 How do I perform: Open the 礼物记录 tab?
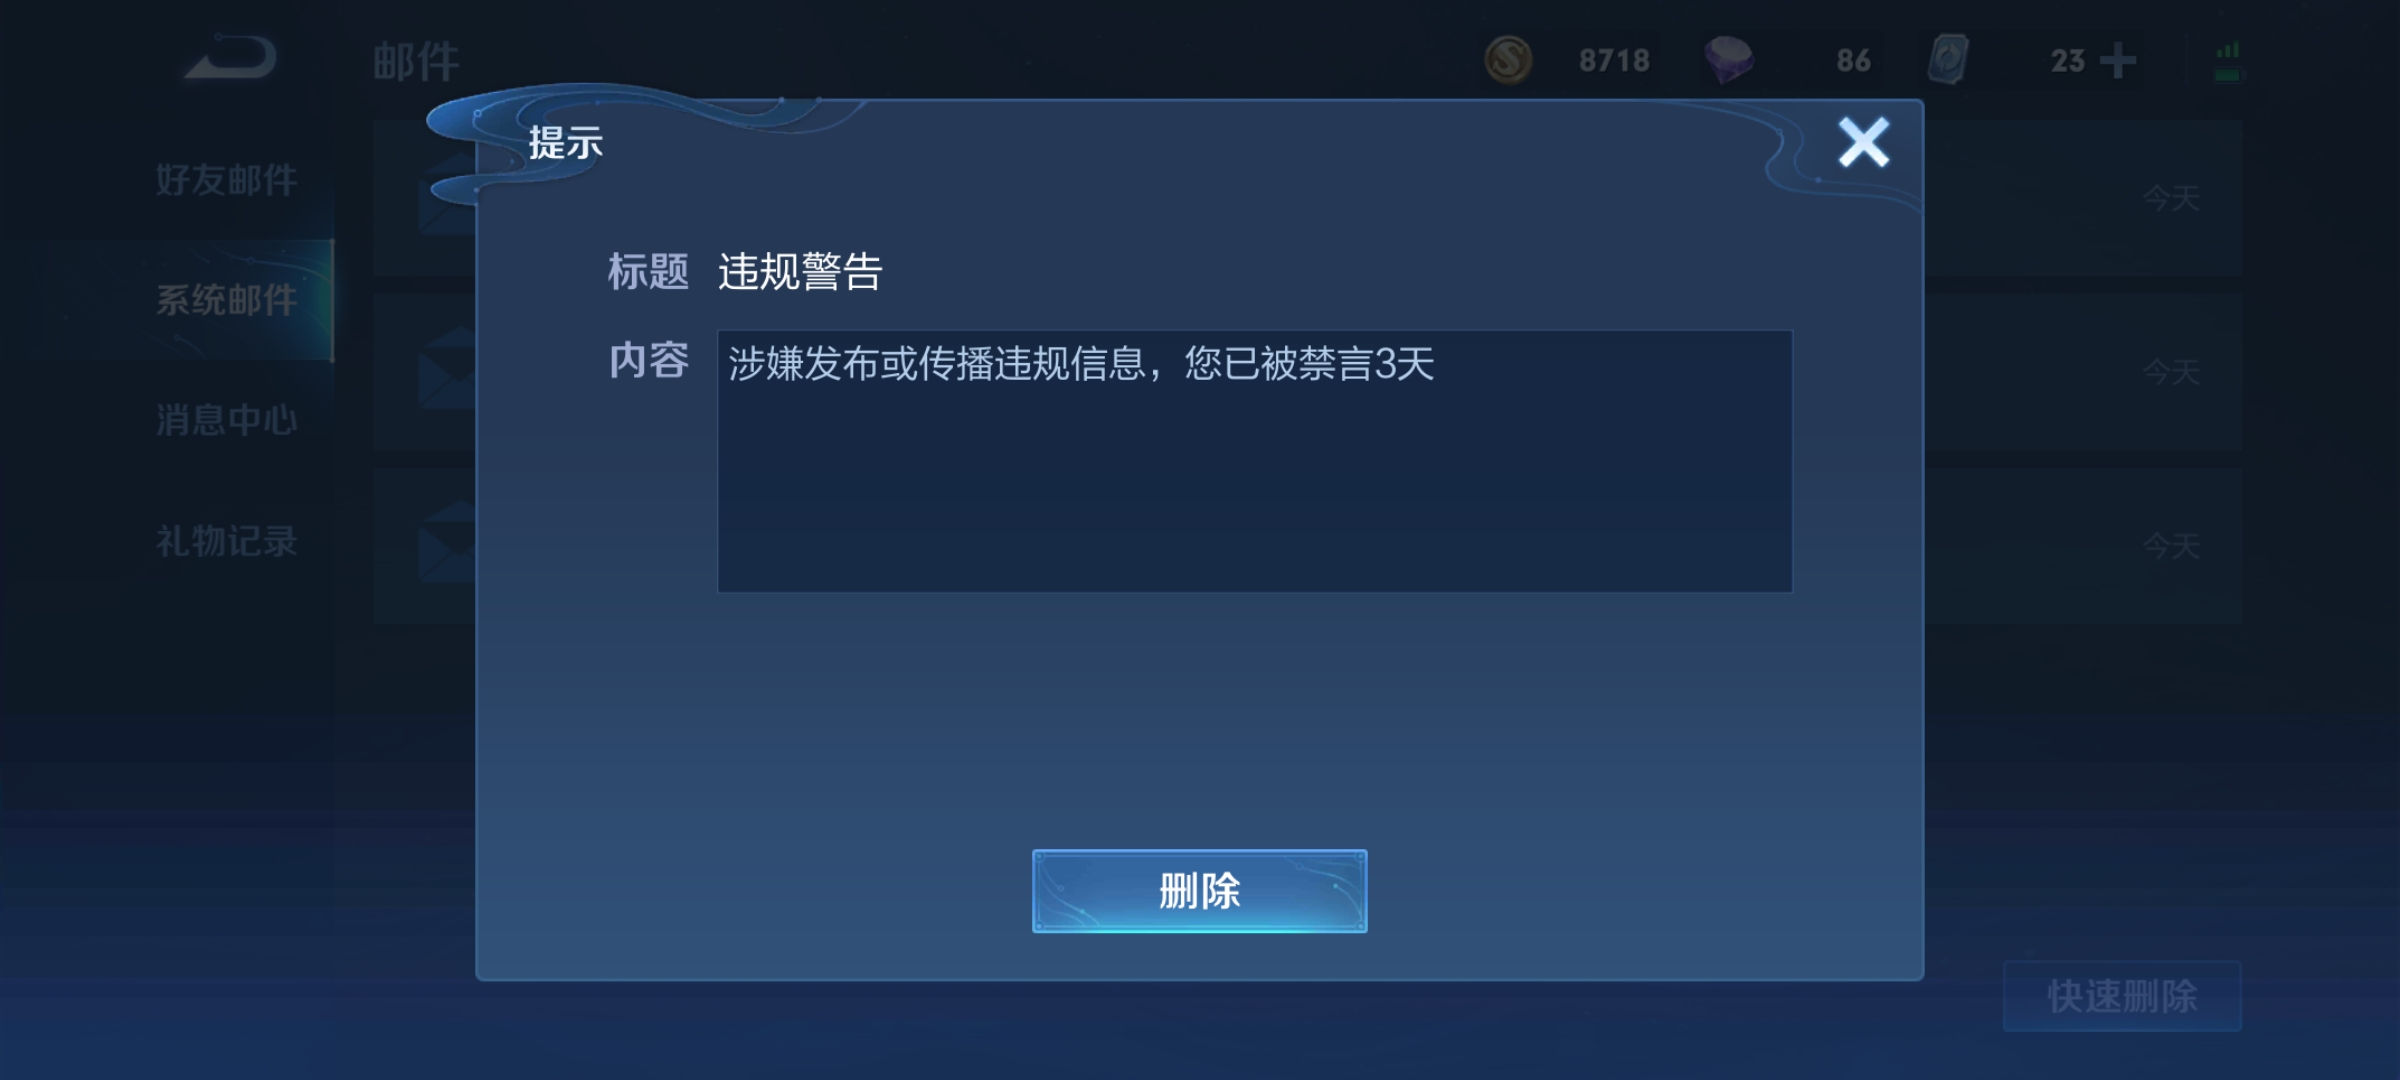227,541
